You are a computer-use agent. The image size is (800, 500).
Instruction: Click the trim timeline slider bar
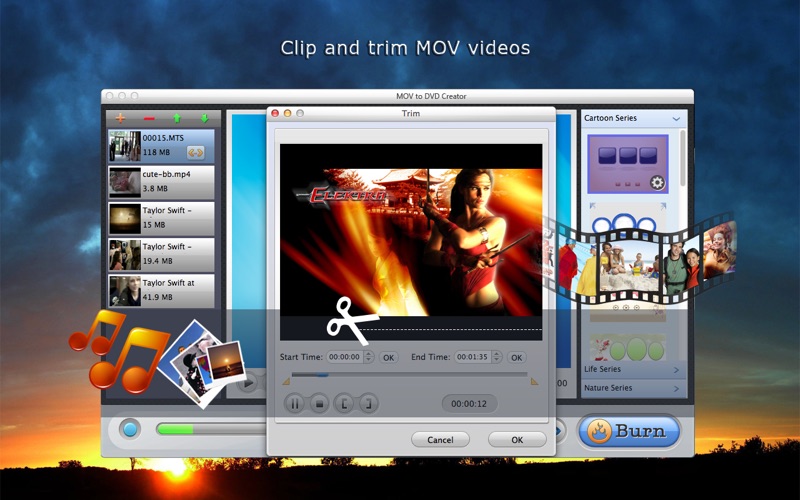pos(409,375)
